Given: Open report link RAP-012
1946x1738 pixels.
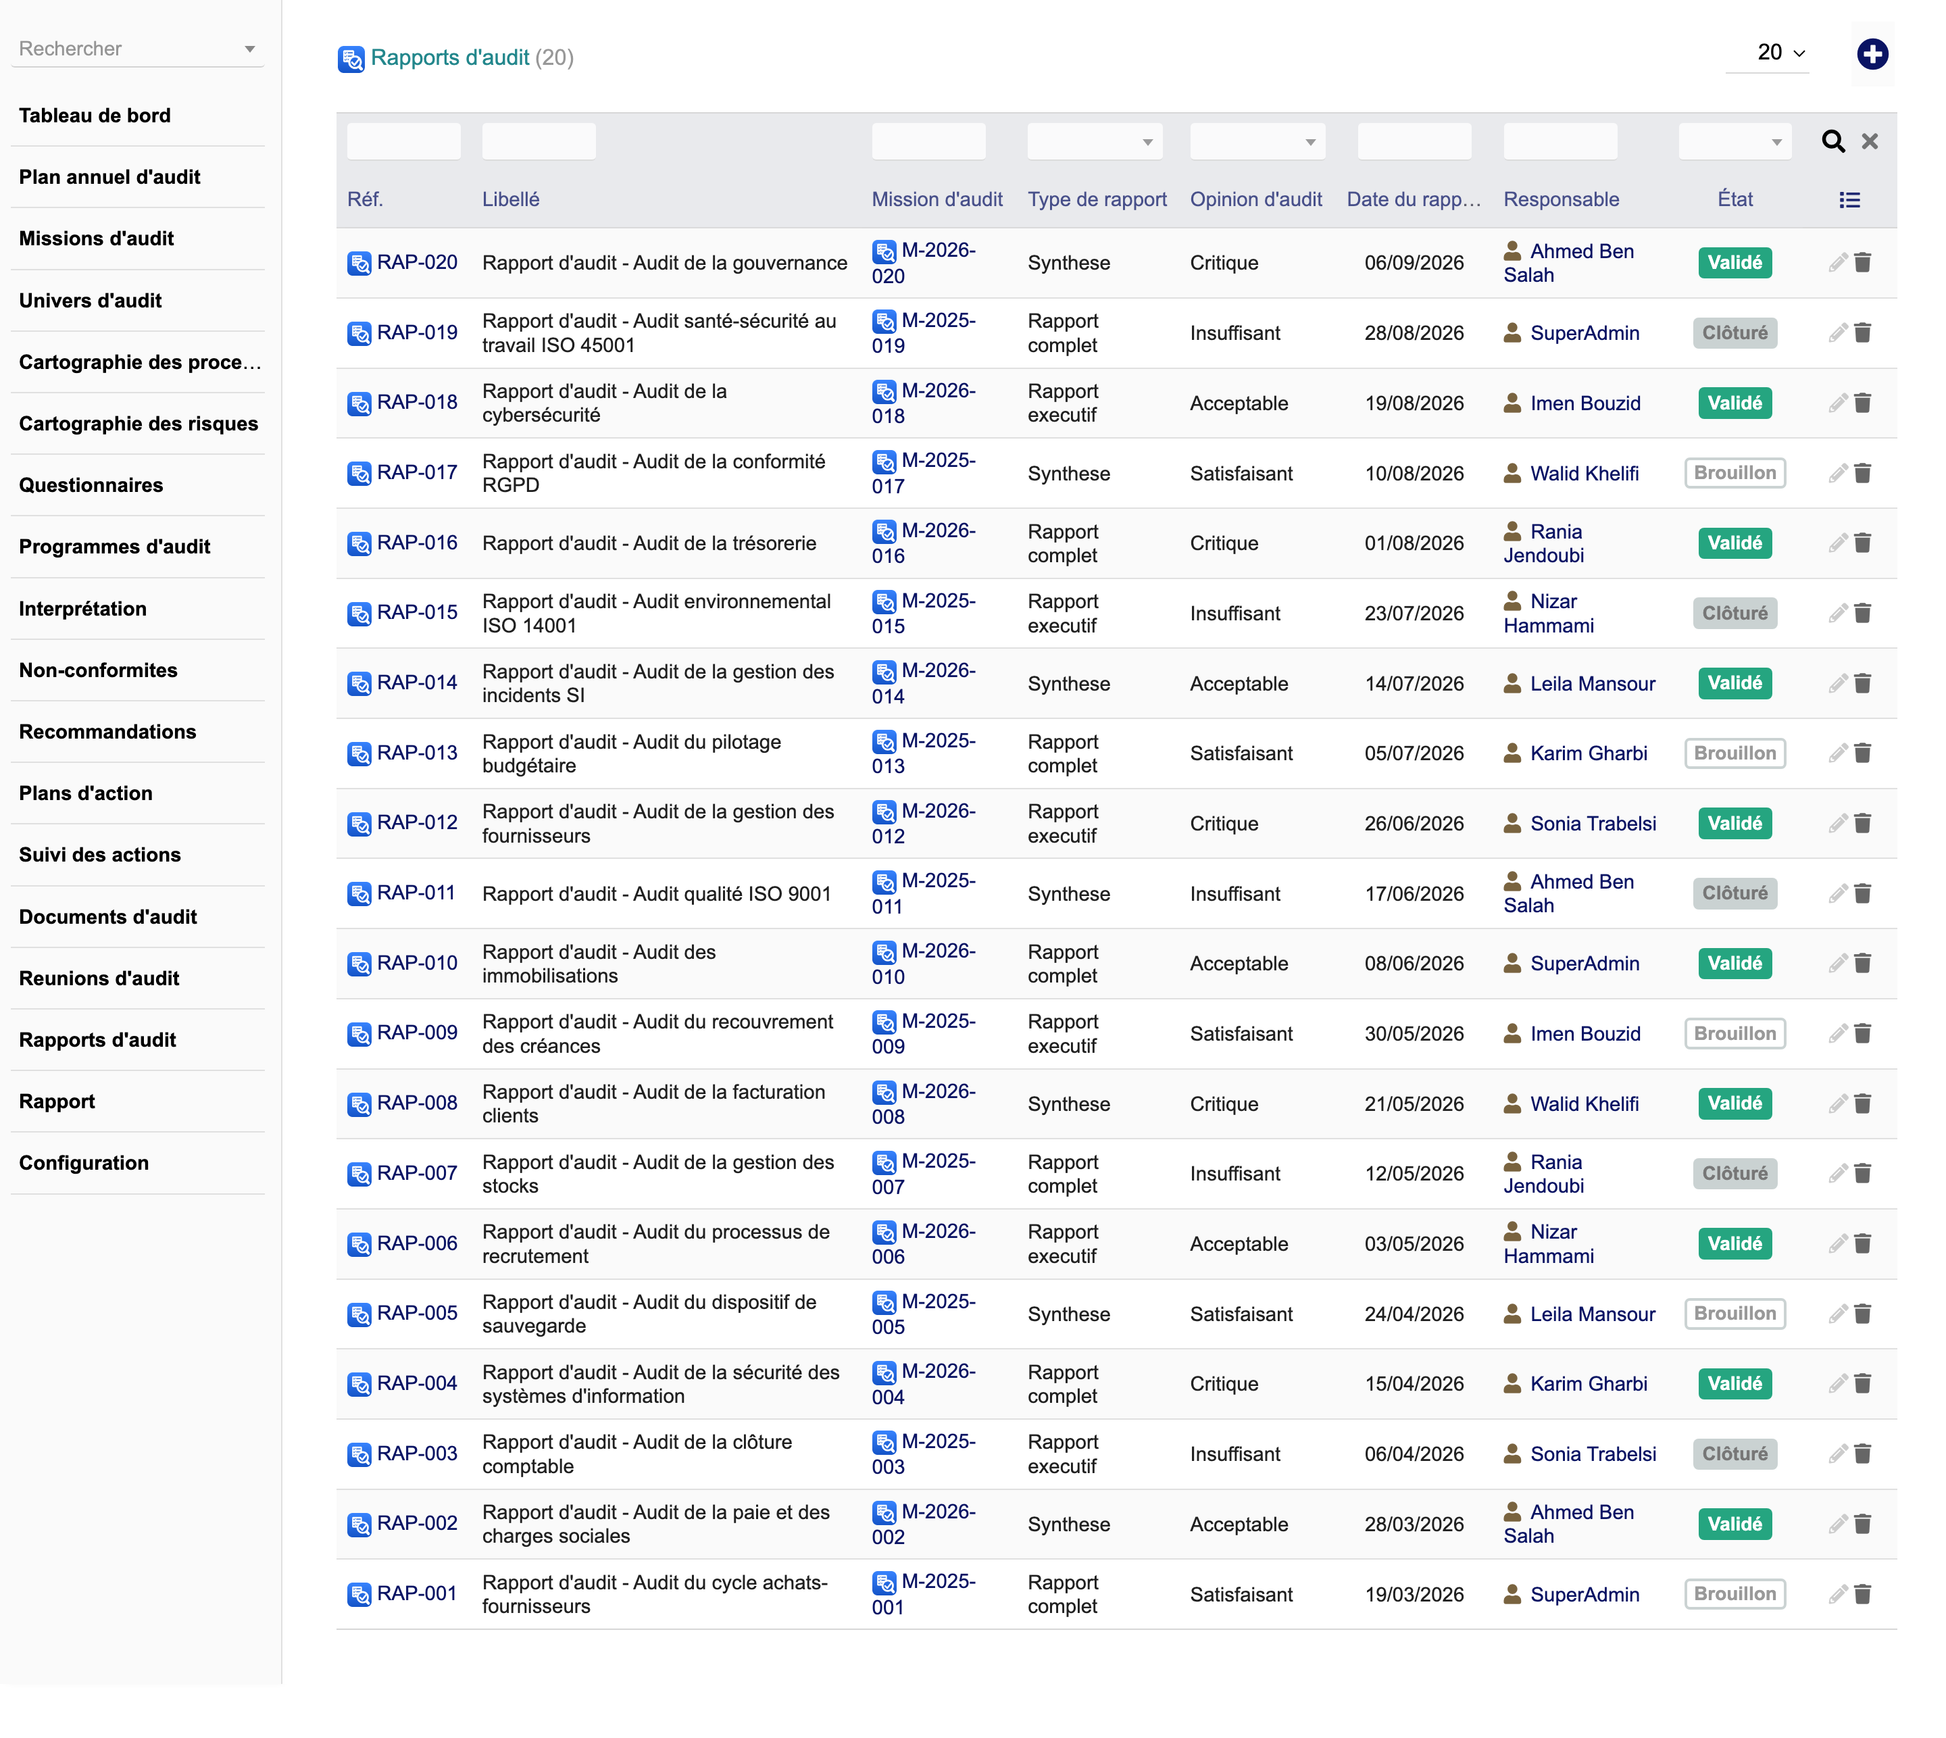Looking at the screenshot, I should pyautogui.click(x=417, y=822).
